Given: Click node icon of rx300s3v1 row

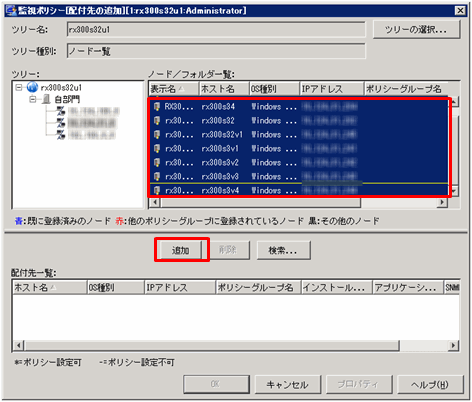Looking at the screenshot, I should [x=157, y=149].
